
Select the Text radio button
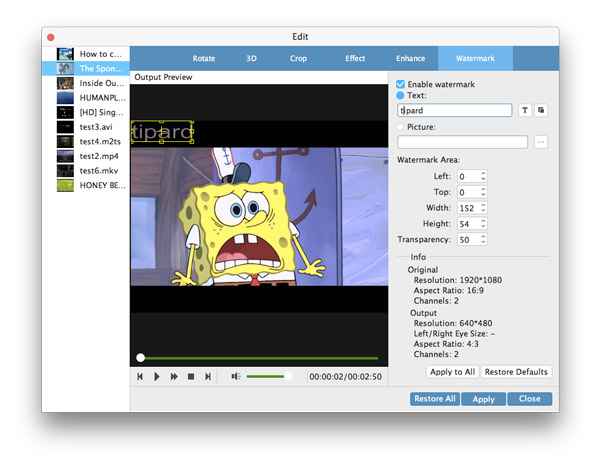(401, 96)
